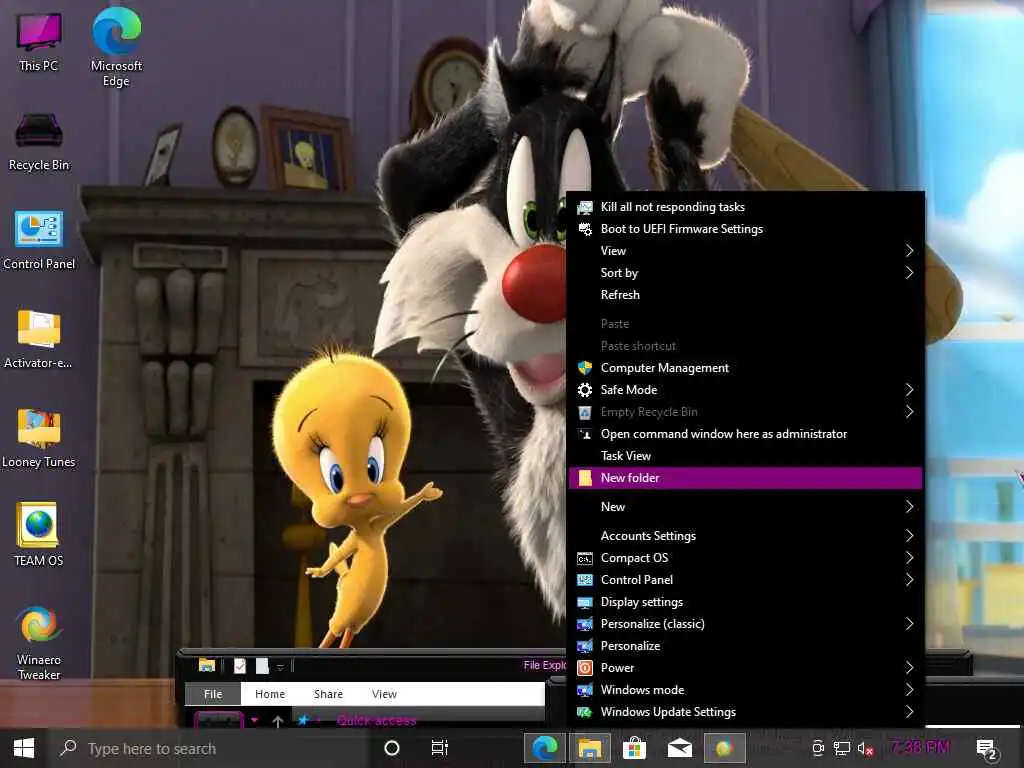Choose Personalize in the context menu
Screen dimensions: 1024x768
[x=745, y=646]
